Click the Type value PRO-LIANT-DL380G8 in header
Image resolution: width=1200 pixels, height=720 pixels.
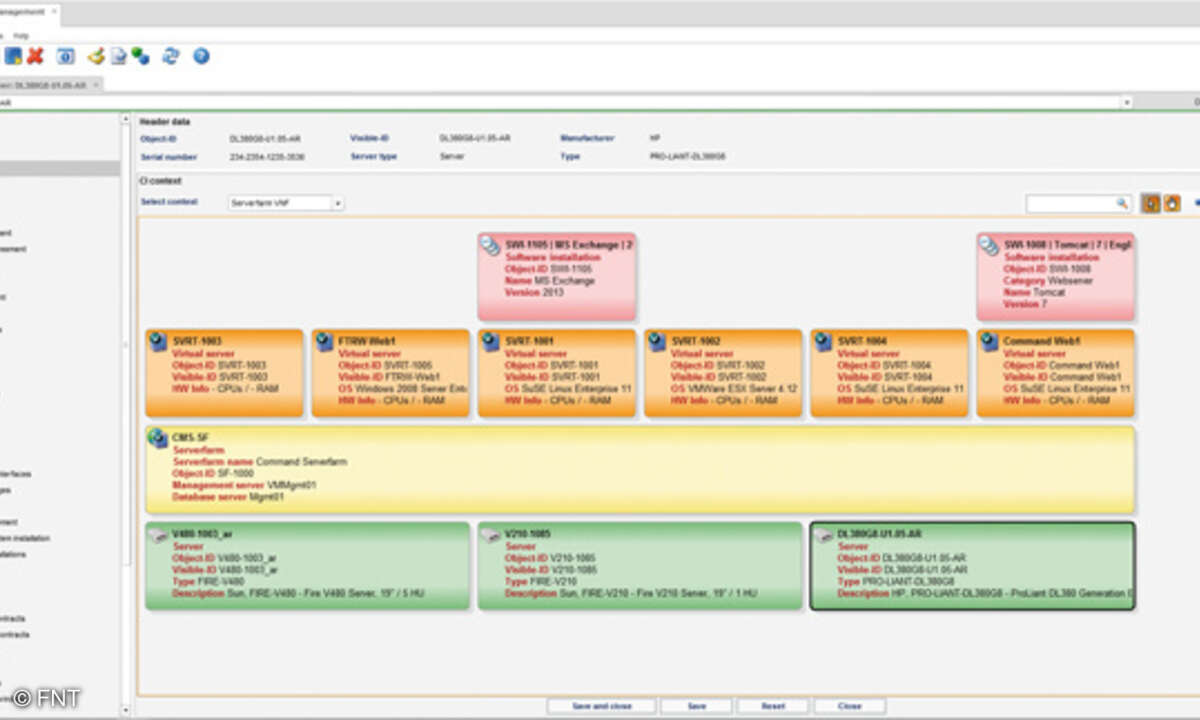click(x=688, y=157)
